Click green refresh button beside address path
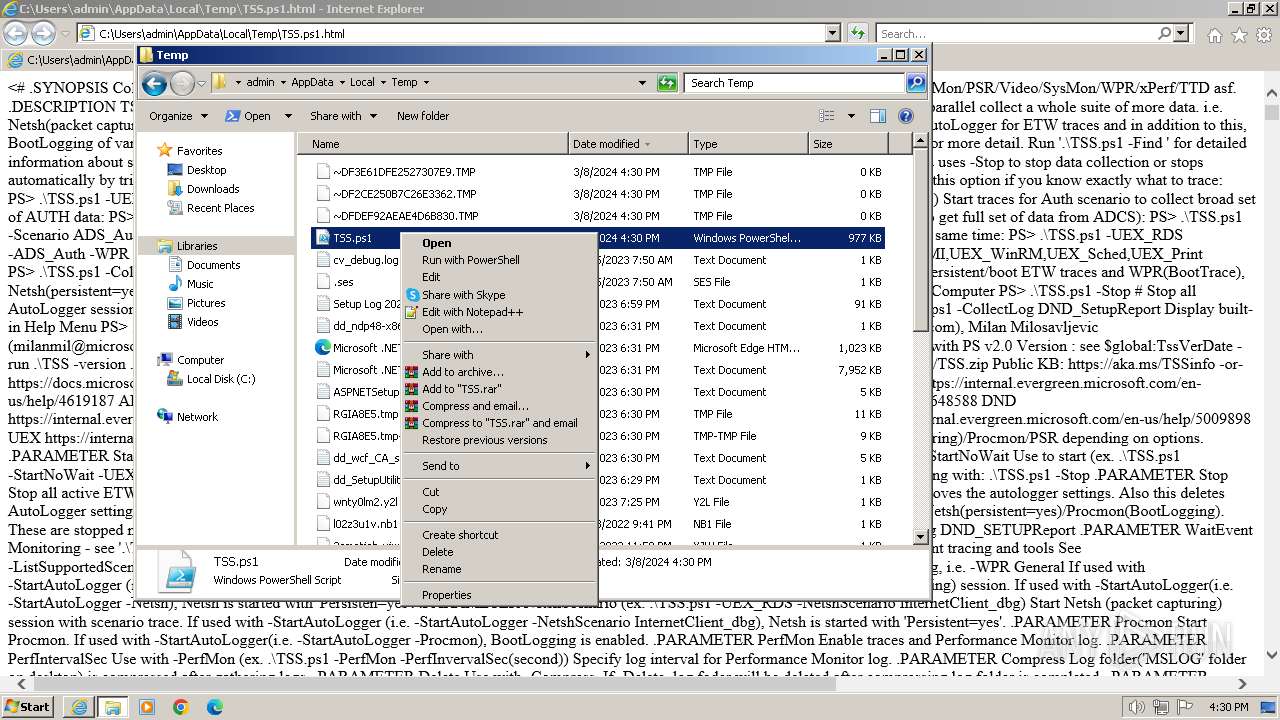Screen dimensions: 1280x720 pyautogui.click(x=667, y=83)
